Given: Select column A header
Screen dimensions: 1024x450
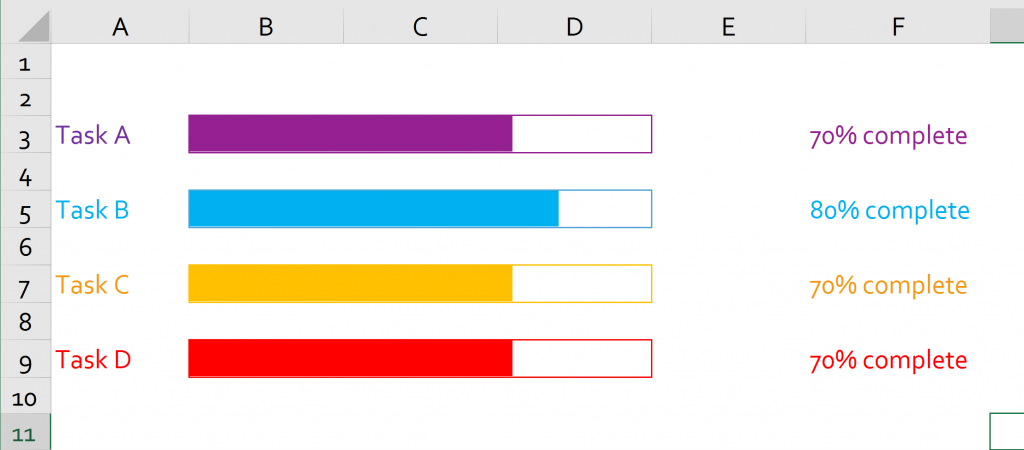Looking at the screenshot, I should tap(120, 26).
